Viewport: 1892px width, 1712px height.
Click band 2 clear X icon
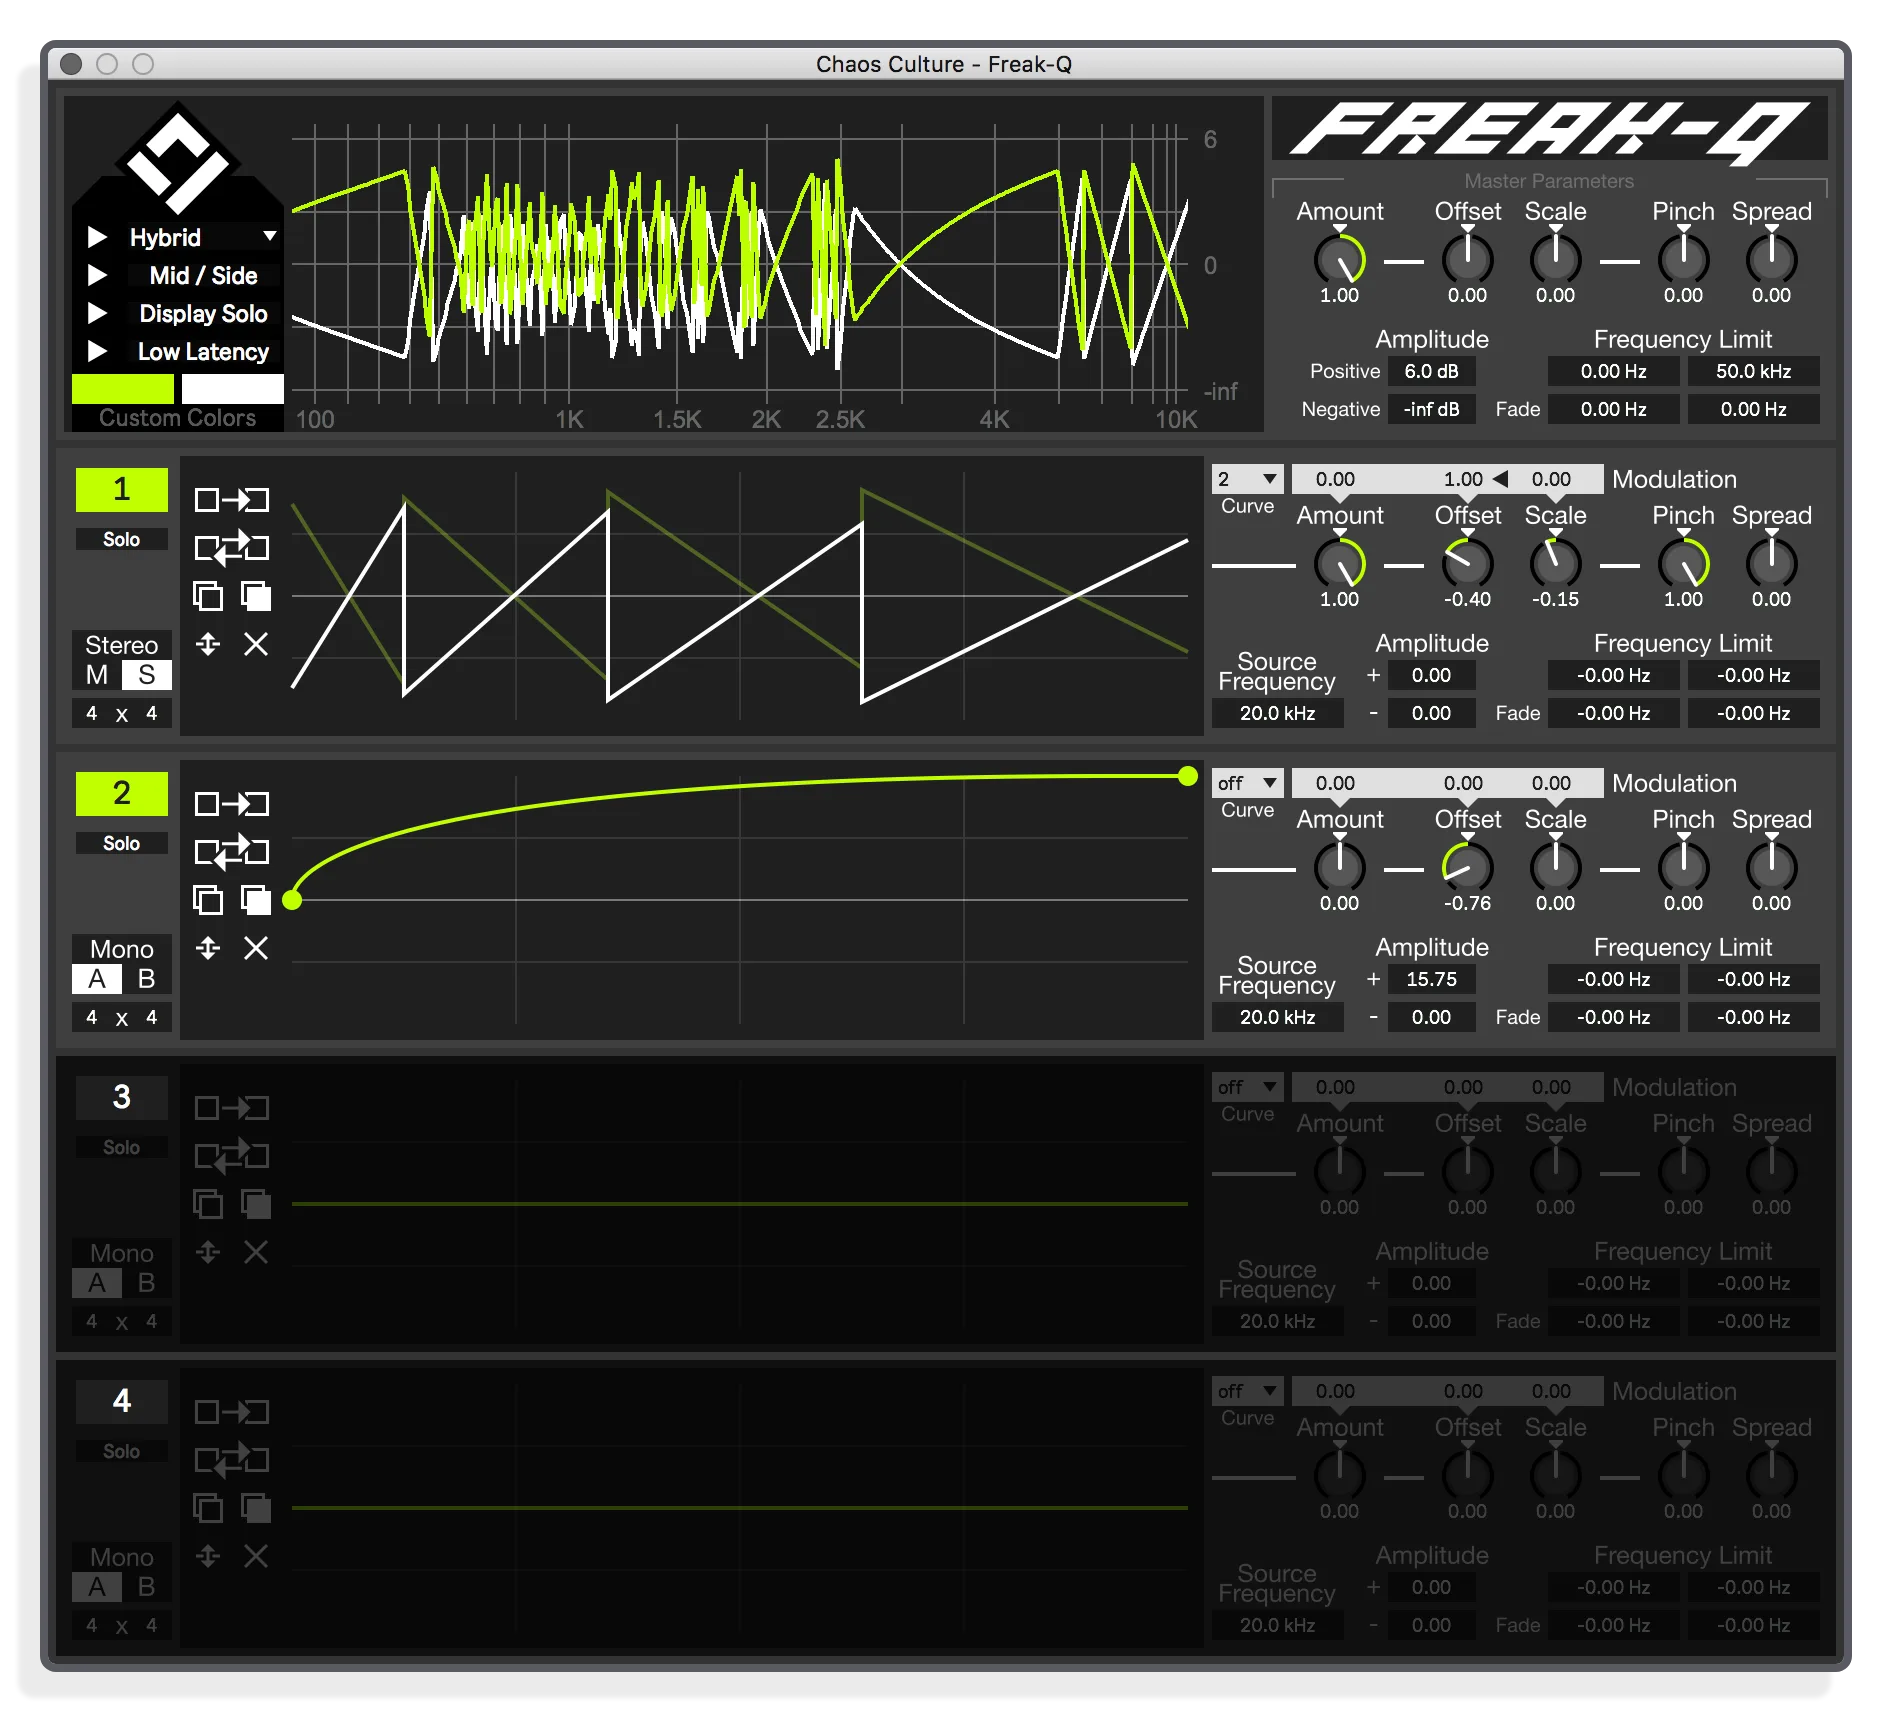[256, 948]
